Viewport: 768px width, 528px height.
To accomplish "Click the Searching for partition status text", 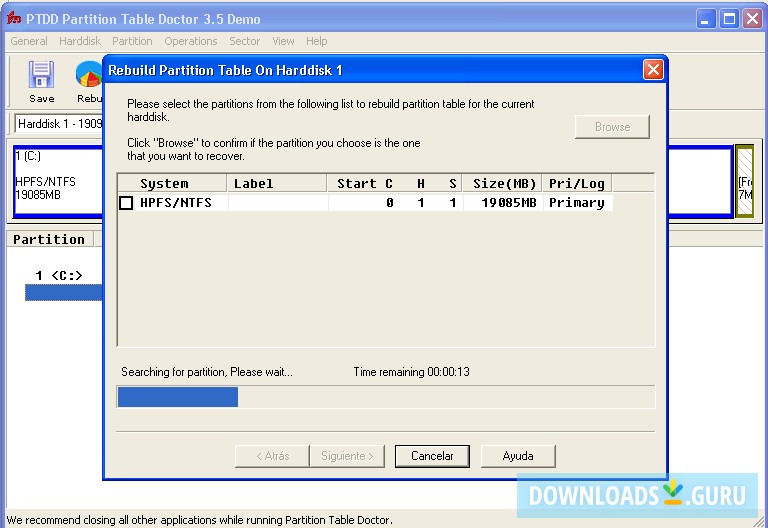I will click(207, 372).
